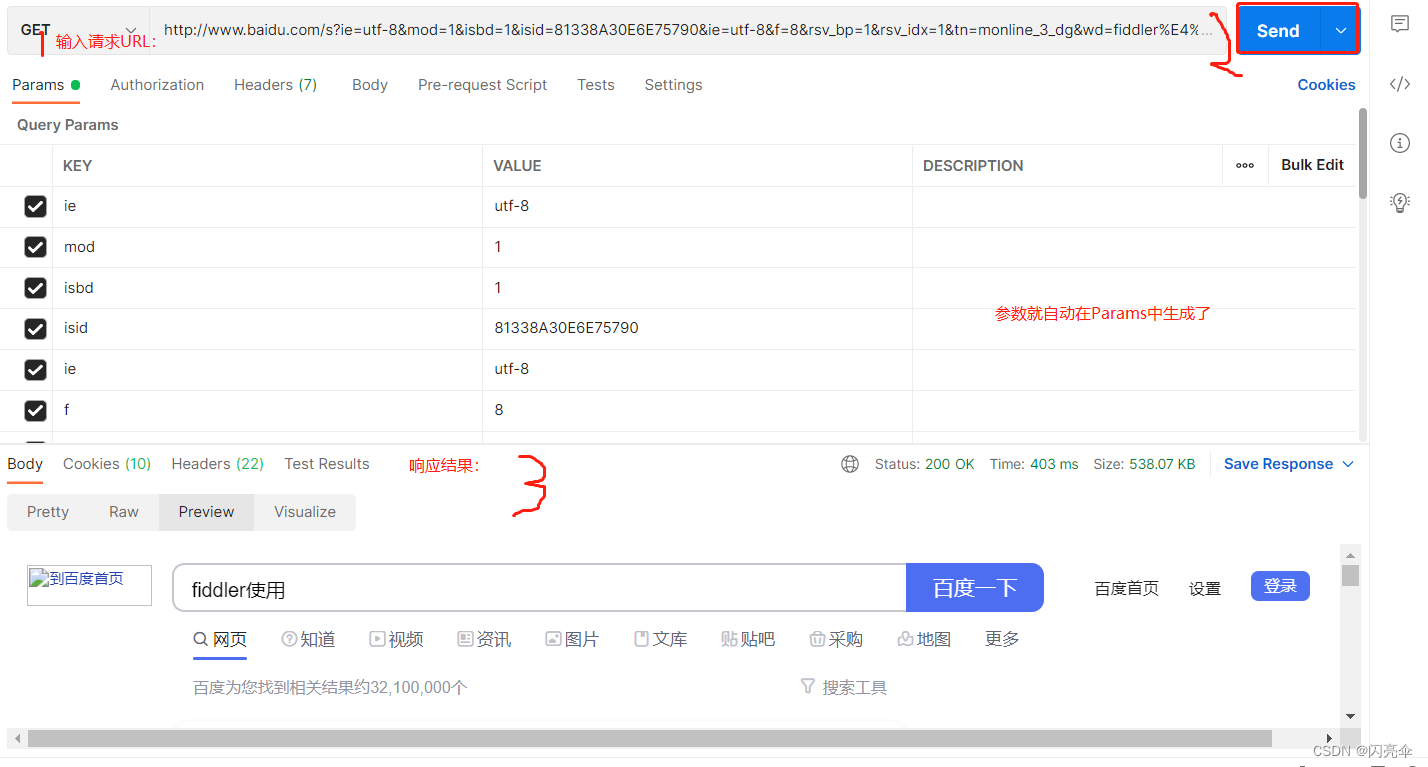Image resolution: width=1428 pixels, height=767 pixels.
Task: Open the code snippet icon
Action: pos(1400,84)
